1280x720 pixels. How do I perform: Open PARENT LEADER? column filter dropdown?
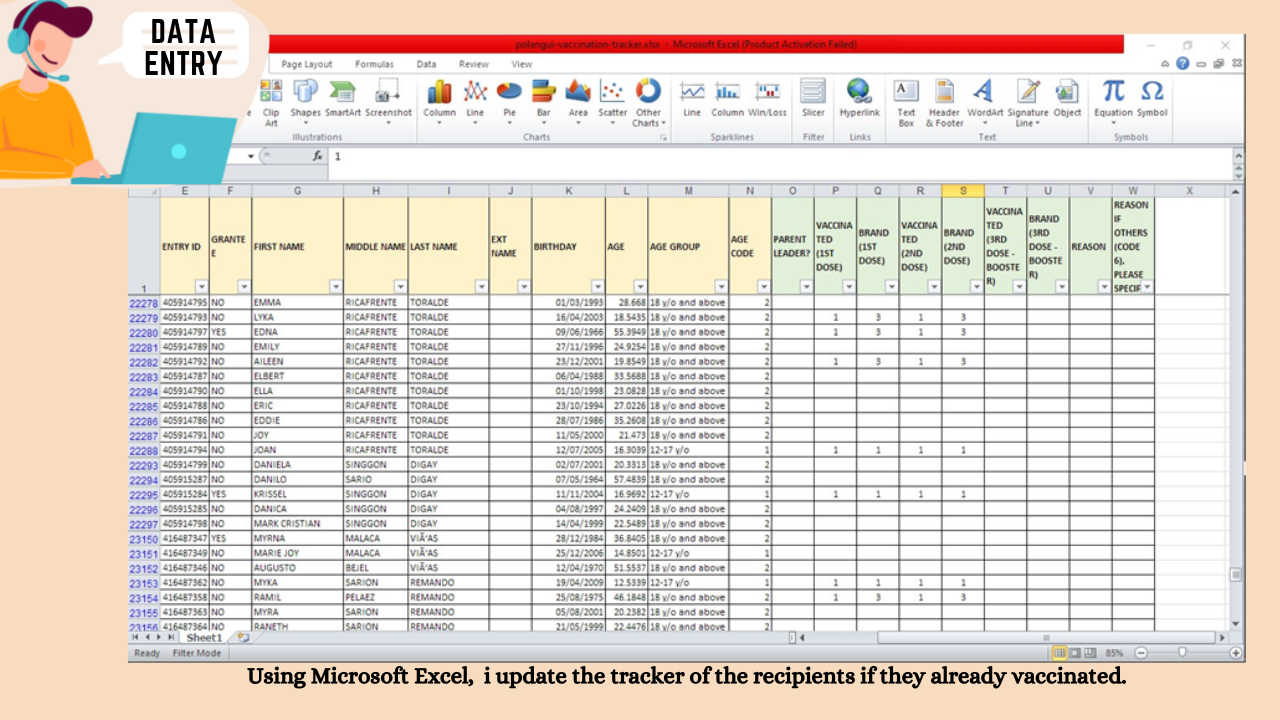(x=806, y=287)
